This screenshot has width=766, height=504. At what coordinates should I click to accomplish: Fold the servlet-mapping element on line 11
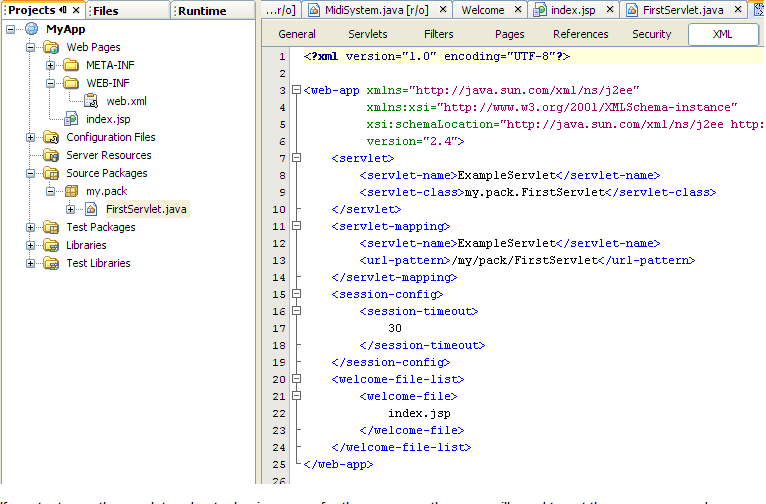tap(296, 226)
